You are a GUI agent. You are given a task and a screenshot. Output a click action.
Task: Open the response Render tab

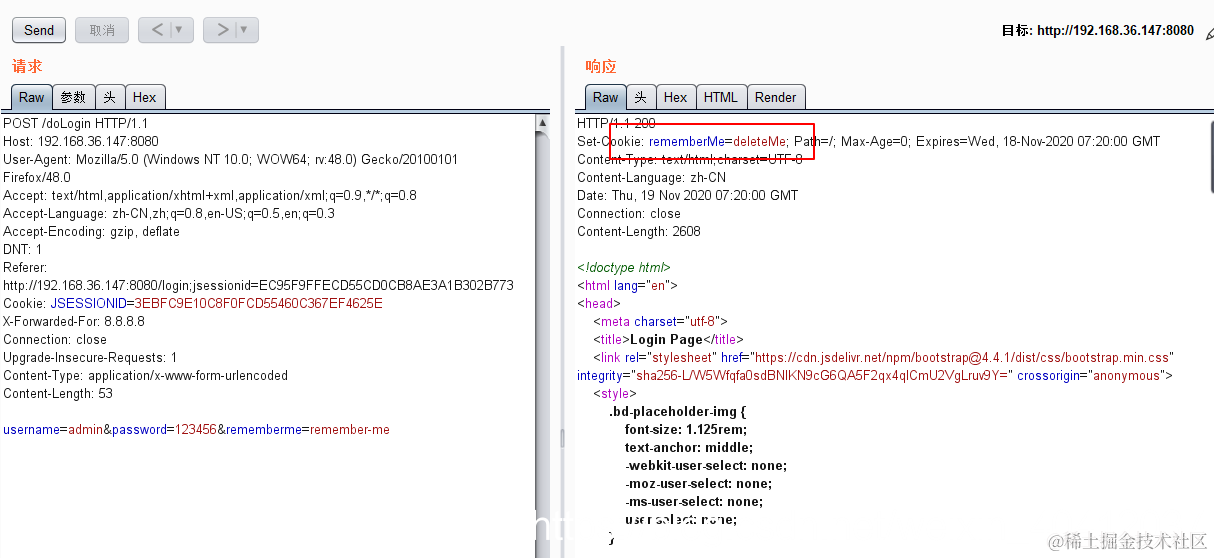pos(776,97)
